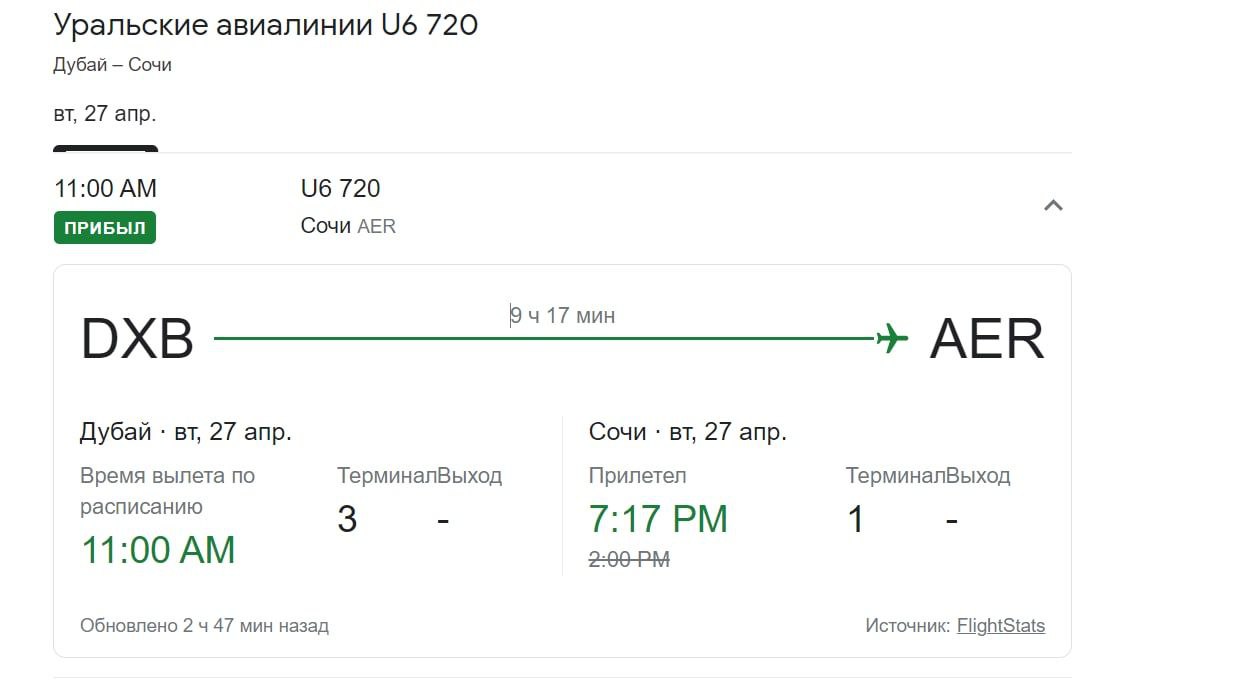Click the 9 ч 17 мин duration
The width and height of the screenshot is (1250, 696).
click(x=563, y=316)
